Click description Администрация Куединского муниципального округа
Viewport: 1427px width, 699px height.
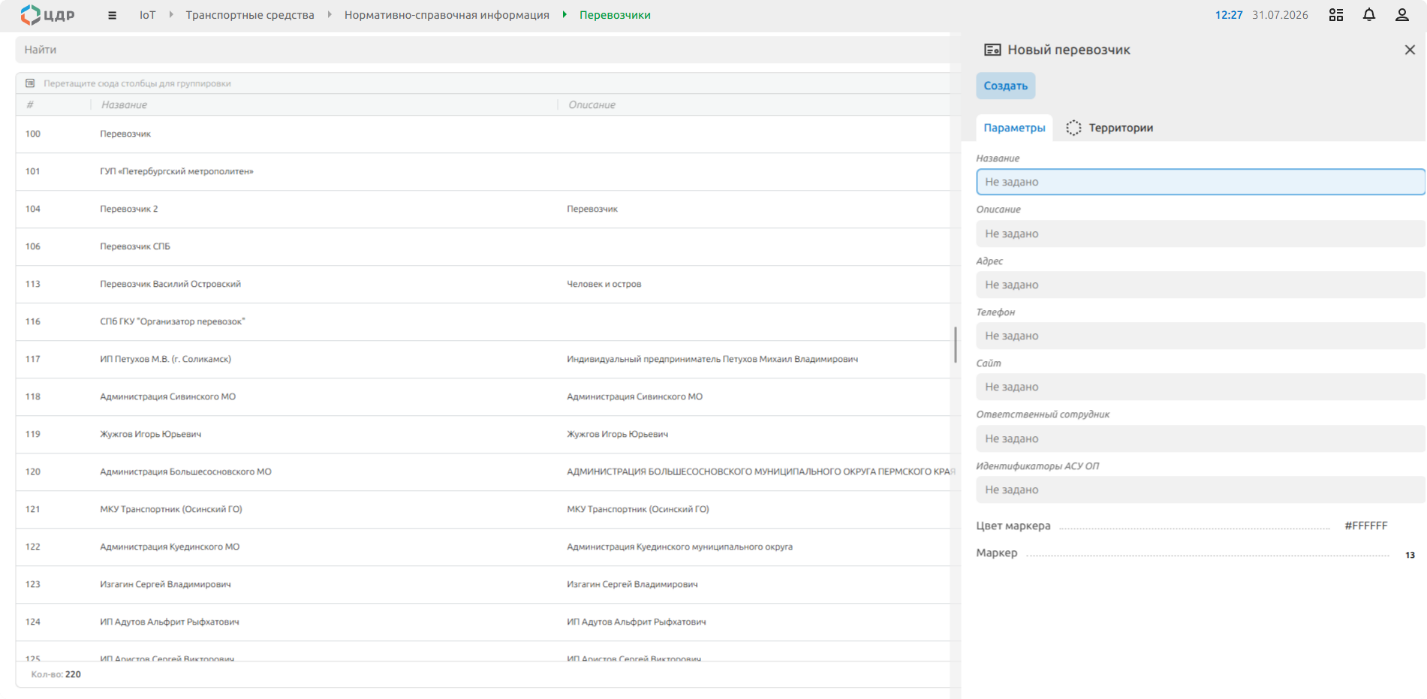point(680,547)
